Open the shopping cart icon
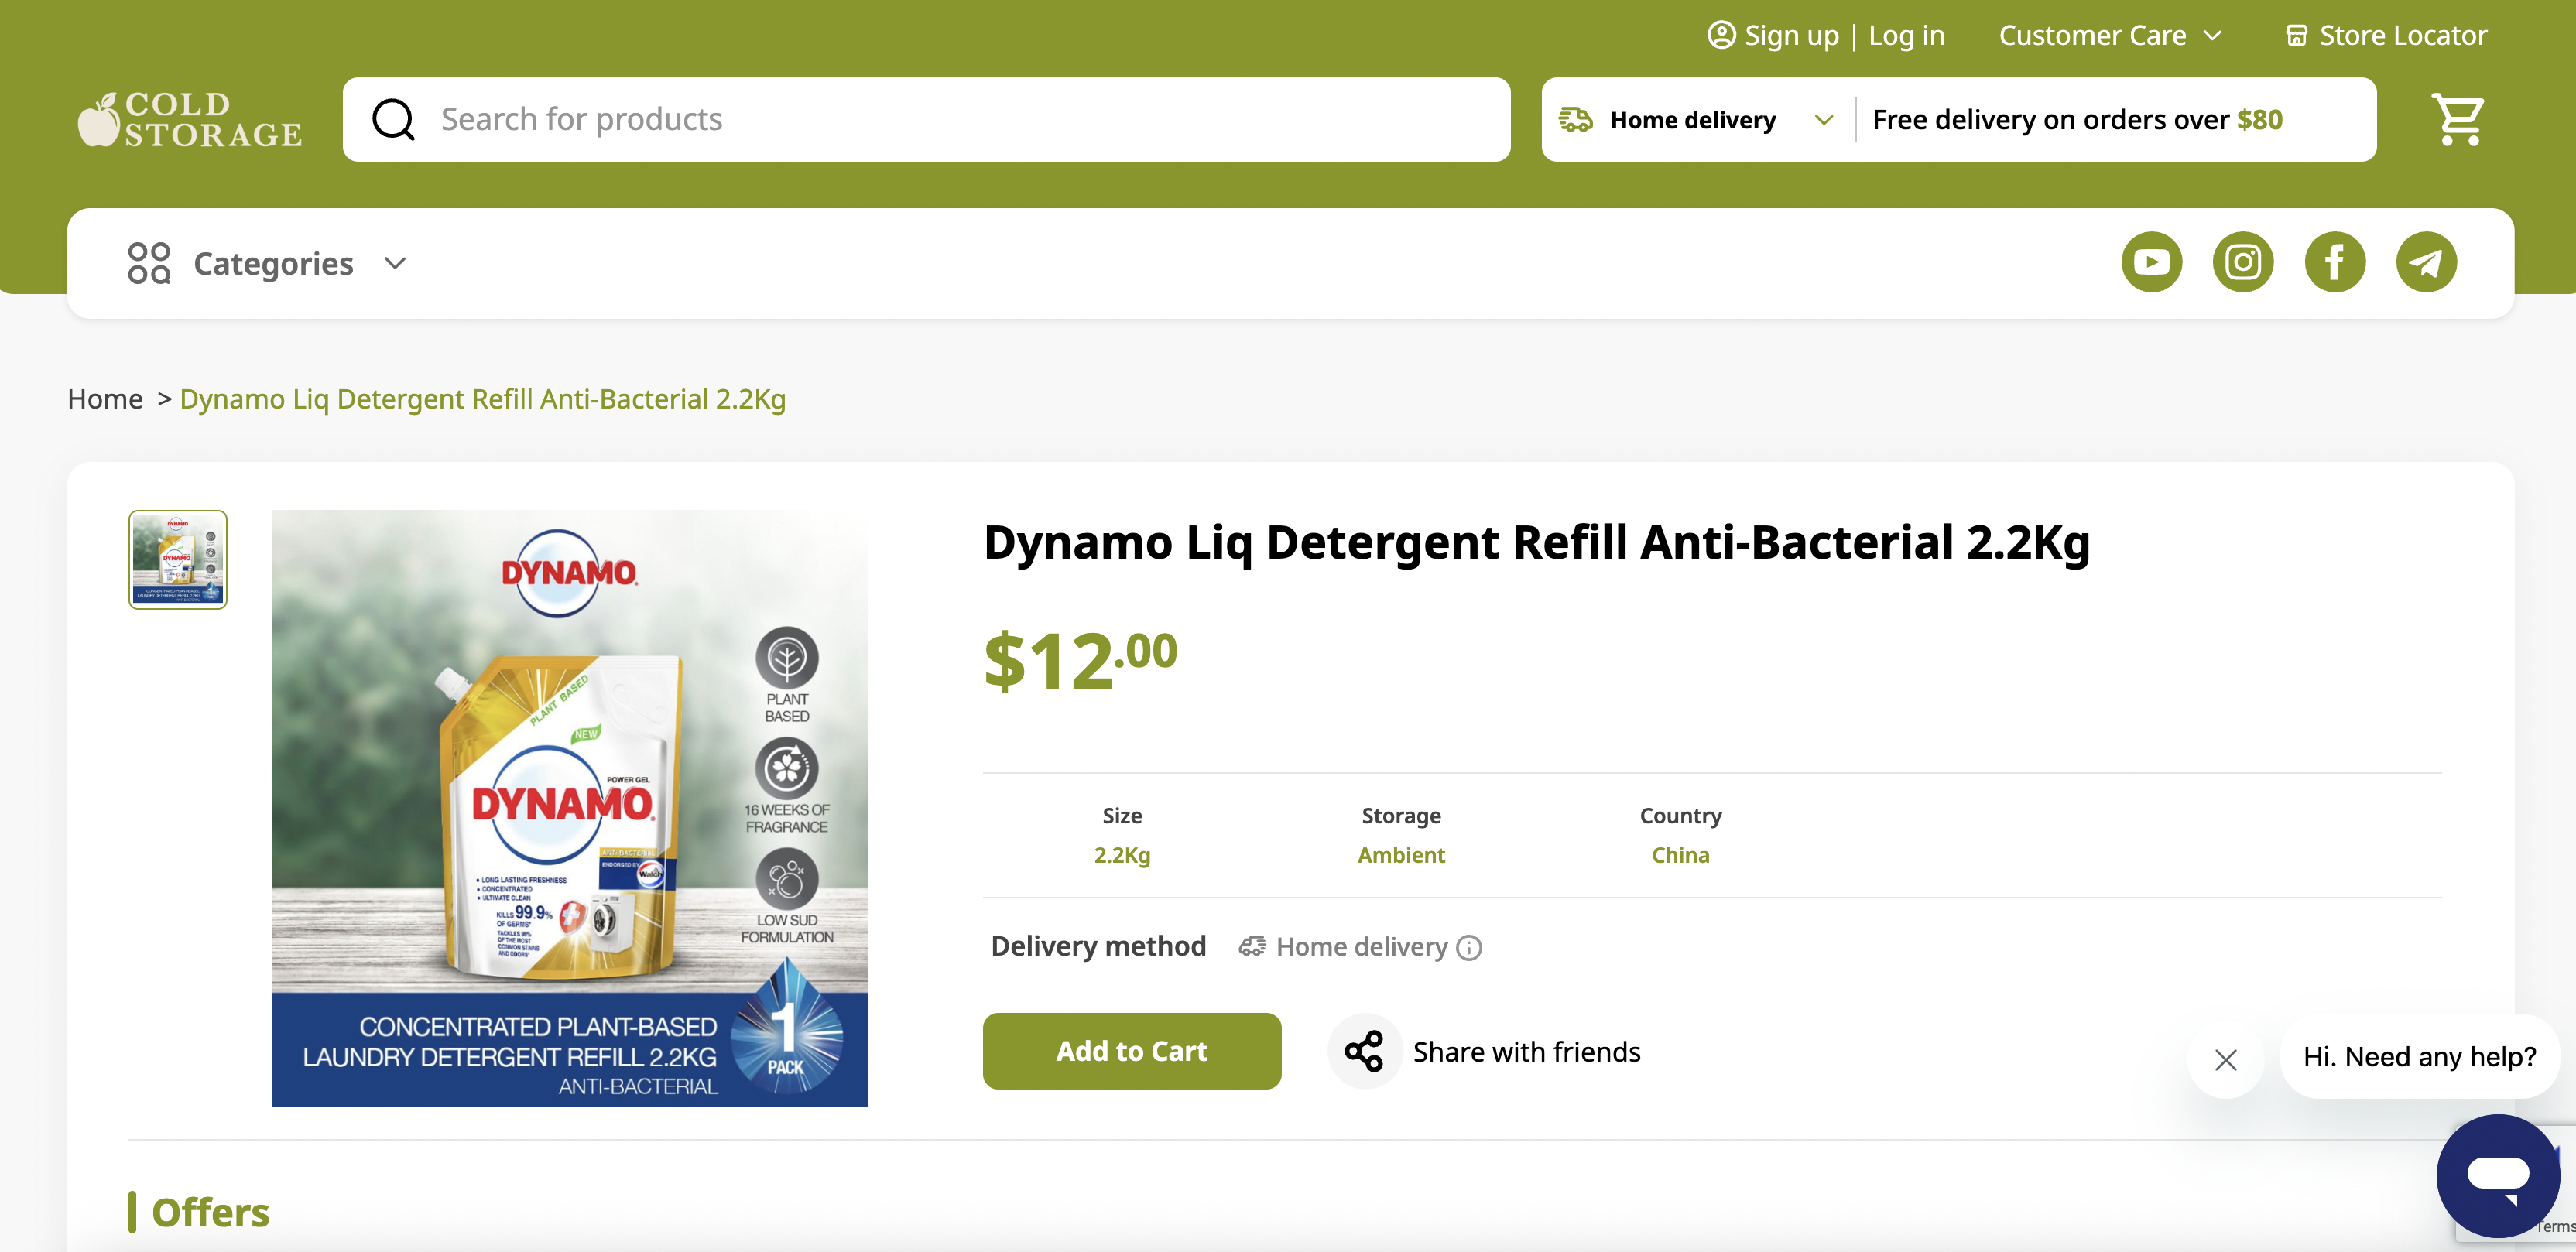This screenshot has width=2576, height=1252. click(2458, 120)
